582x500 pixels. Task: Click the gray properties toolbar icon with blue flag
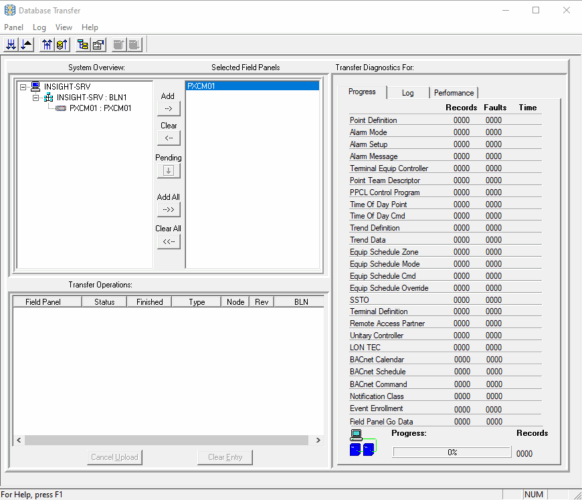[x=98, y=45]
